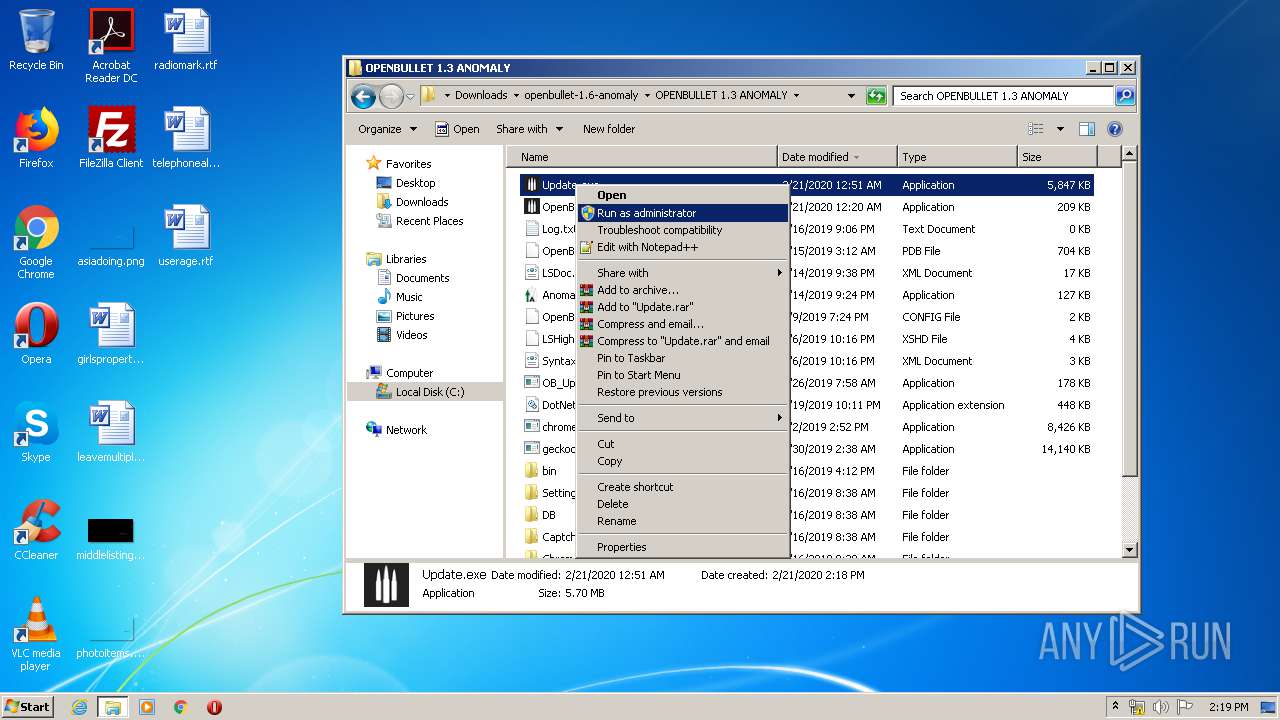Choose Pin to Taskbar
This screenshot has width=1280, height=720.
tap(684, 358)
